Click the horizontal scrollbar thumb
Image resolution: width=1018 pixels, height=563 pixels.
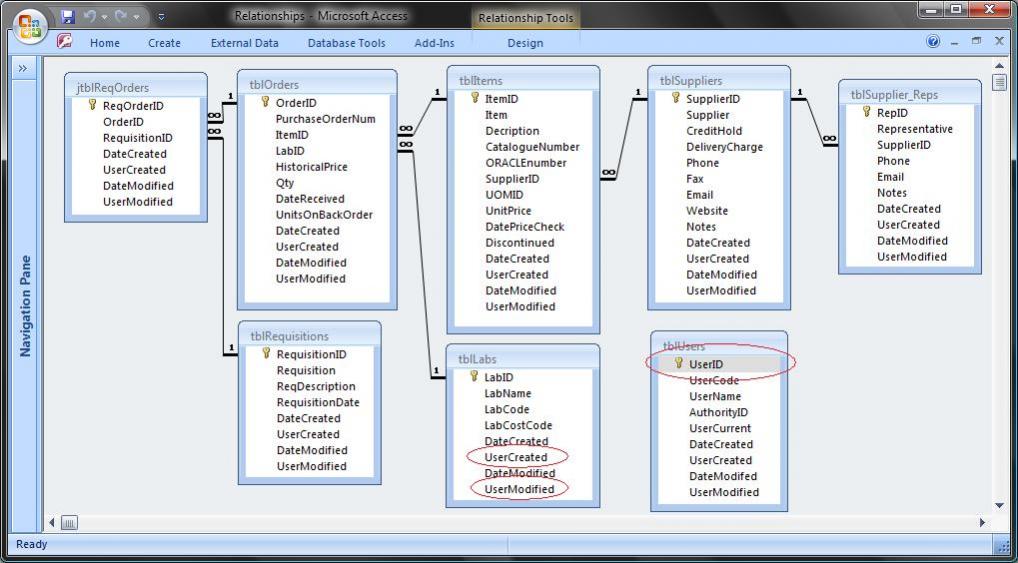click(x=69, y=522)
